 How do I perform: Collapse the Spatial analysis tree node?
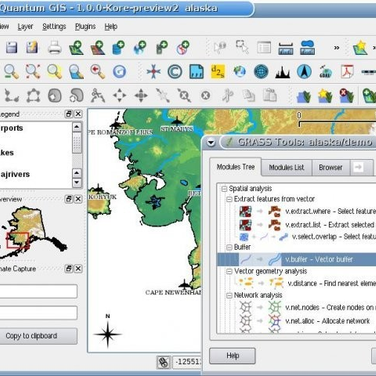(x=224, y=189)
